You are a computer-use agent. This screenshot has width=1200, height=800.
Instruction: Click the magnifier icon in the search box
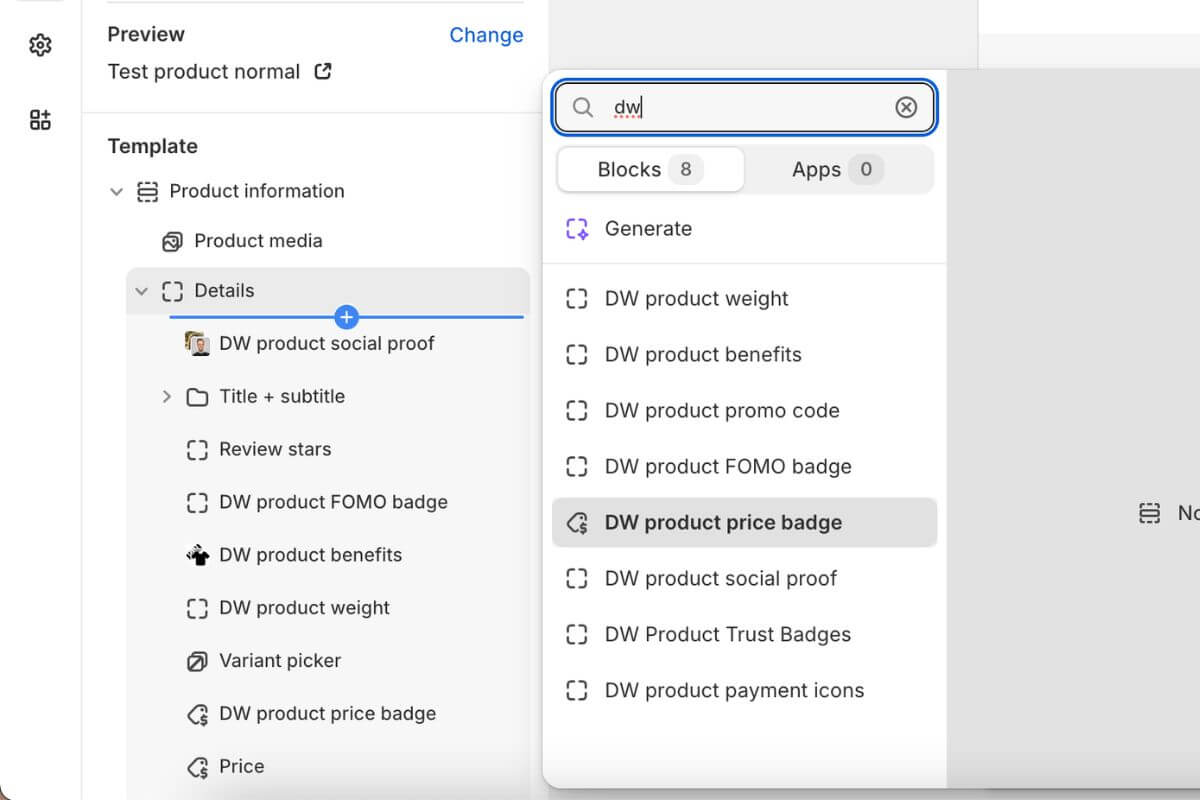(x=583, y=107)
